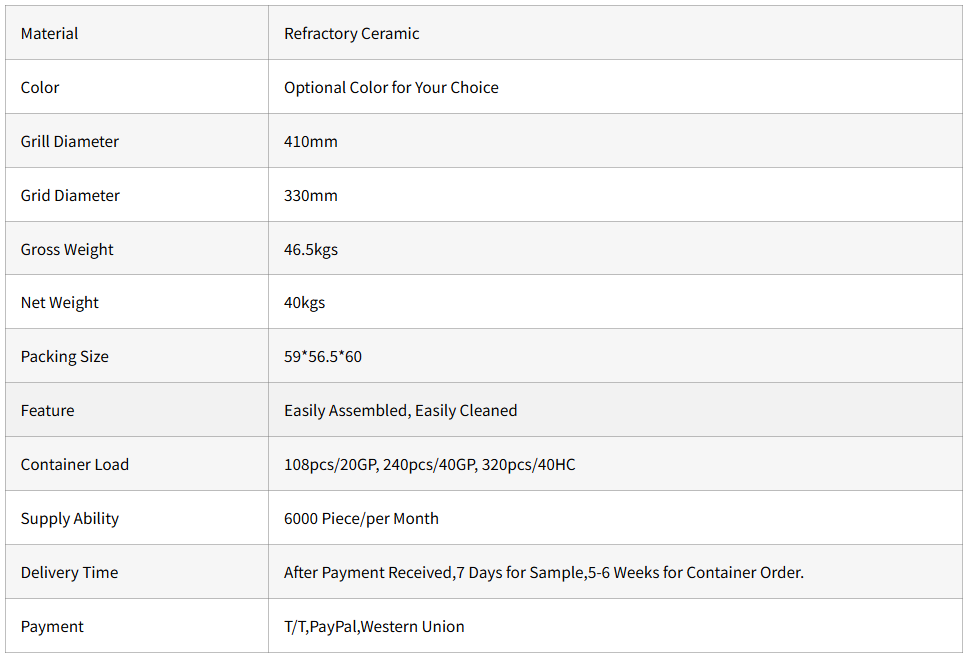970x660 pixels.
Task: Select the Delivery Time details text
Action: point(543,573)
